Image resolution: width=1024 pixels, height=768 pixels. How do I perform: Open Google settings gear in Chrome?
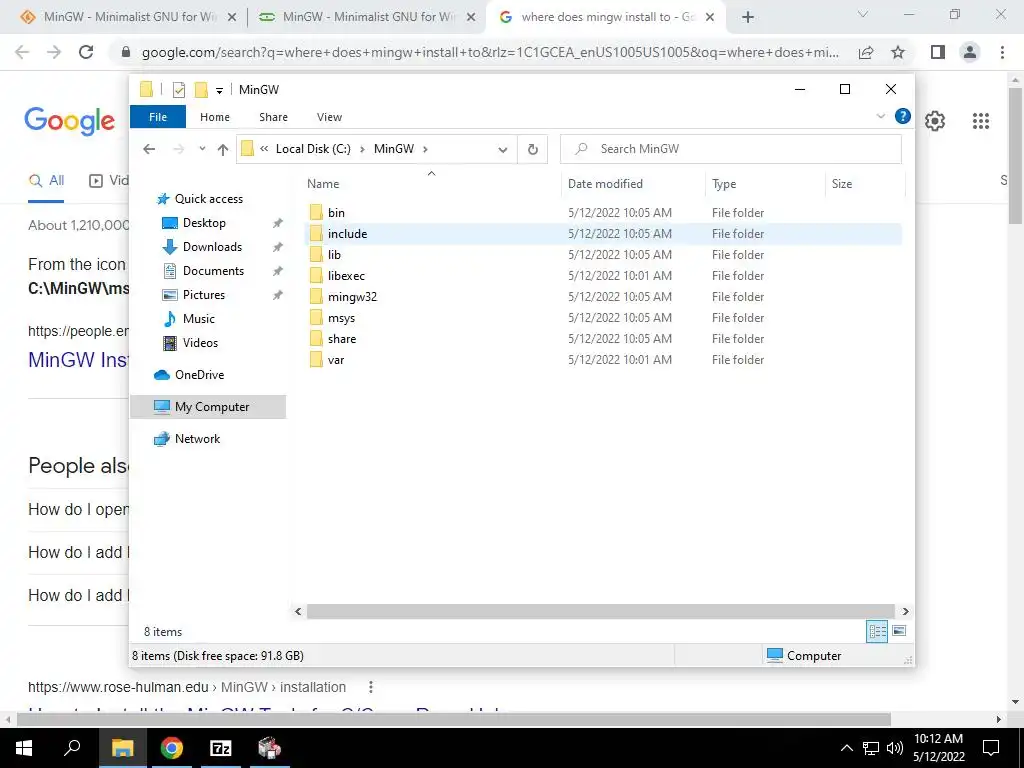click(935, 121)
